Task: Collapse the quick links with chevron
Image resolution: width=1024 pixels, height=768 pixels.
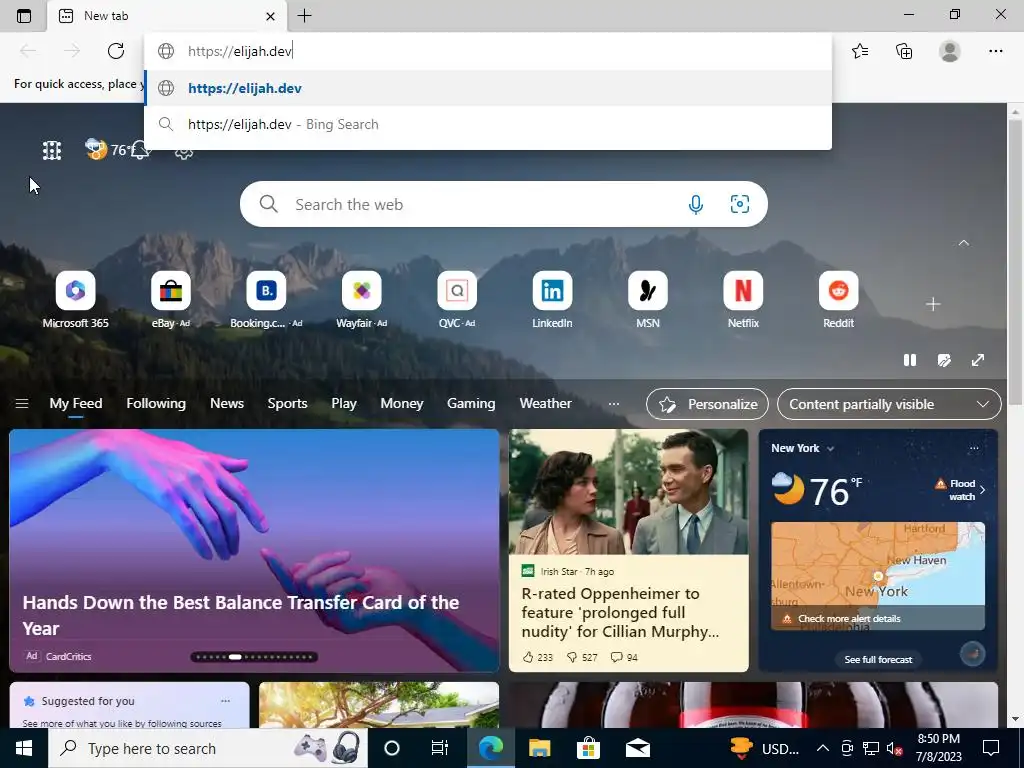Action: click(x=963, y=243)
